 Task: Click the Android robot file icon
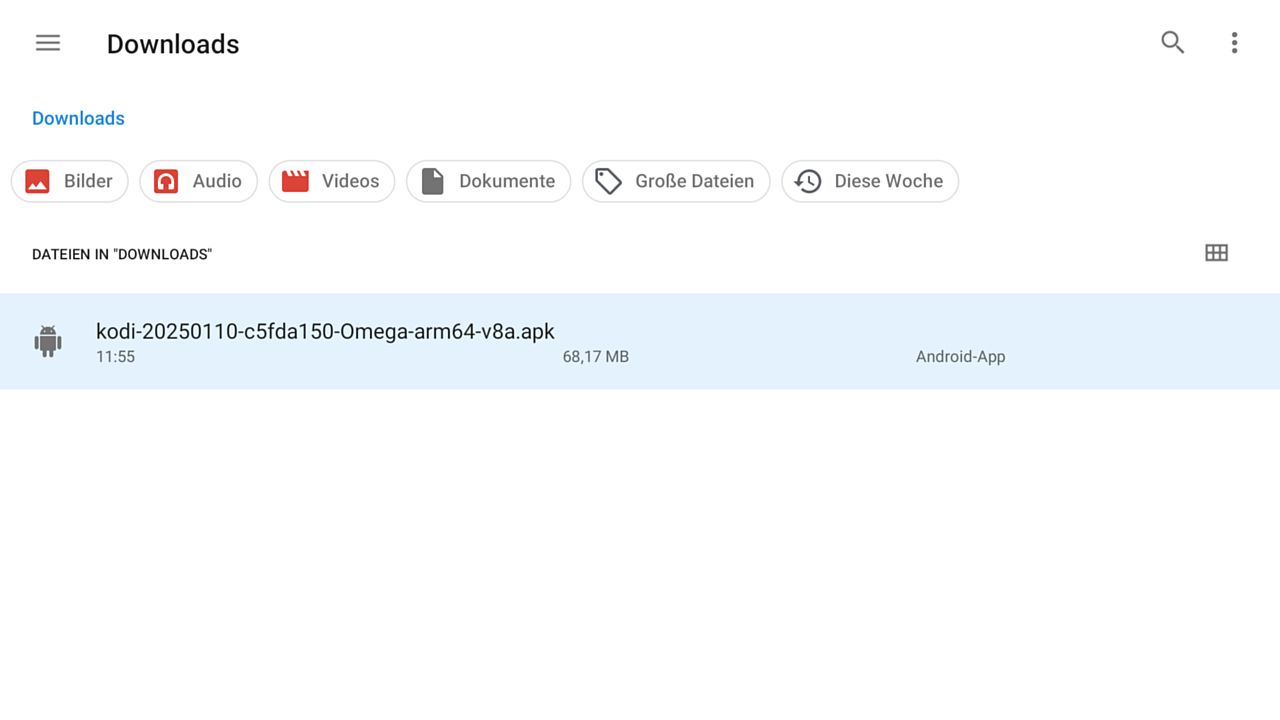pyautogui.click(x=48, y=341)
